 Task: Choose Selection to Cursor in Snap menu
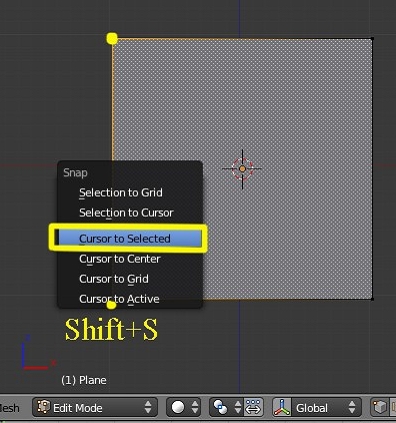pyautogui.click(x=130, y=212)
